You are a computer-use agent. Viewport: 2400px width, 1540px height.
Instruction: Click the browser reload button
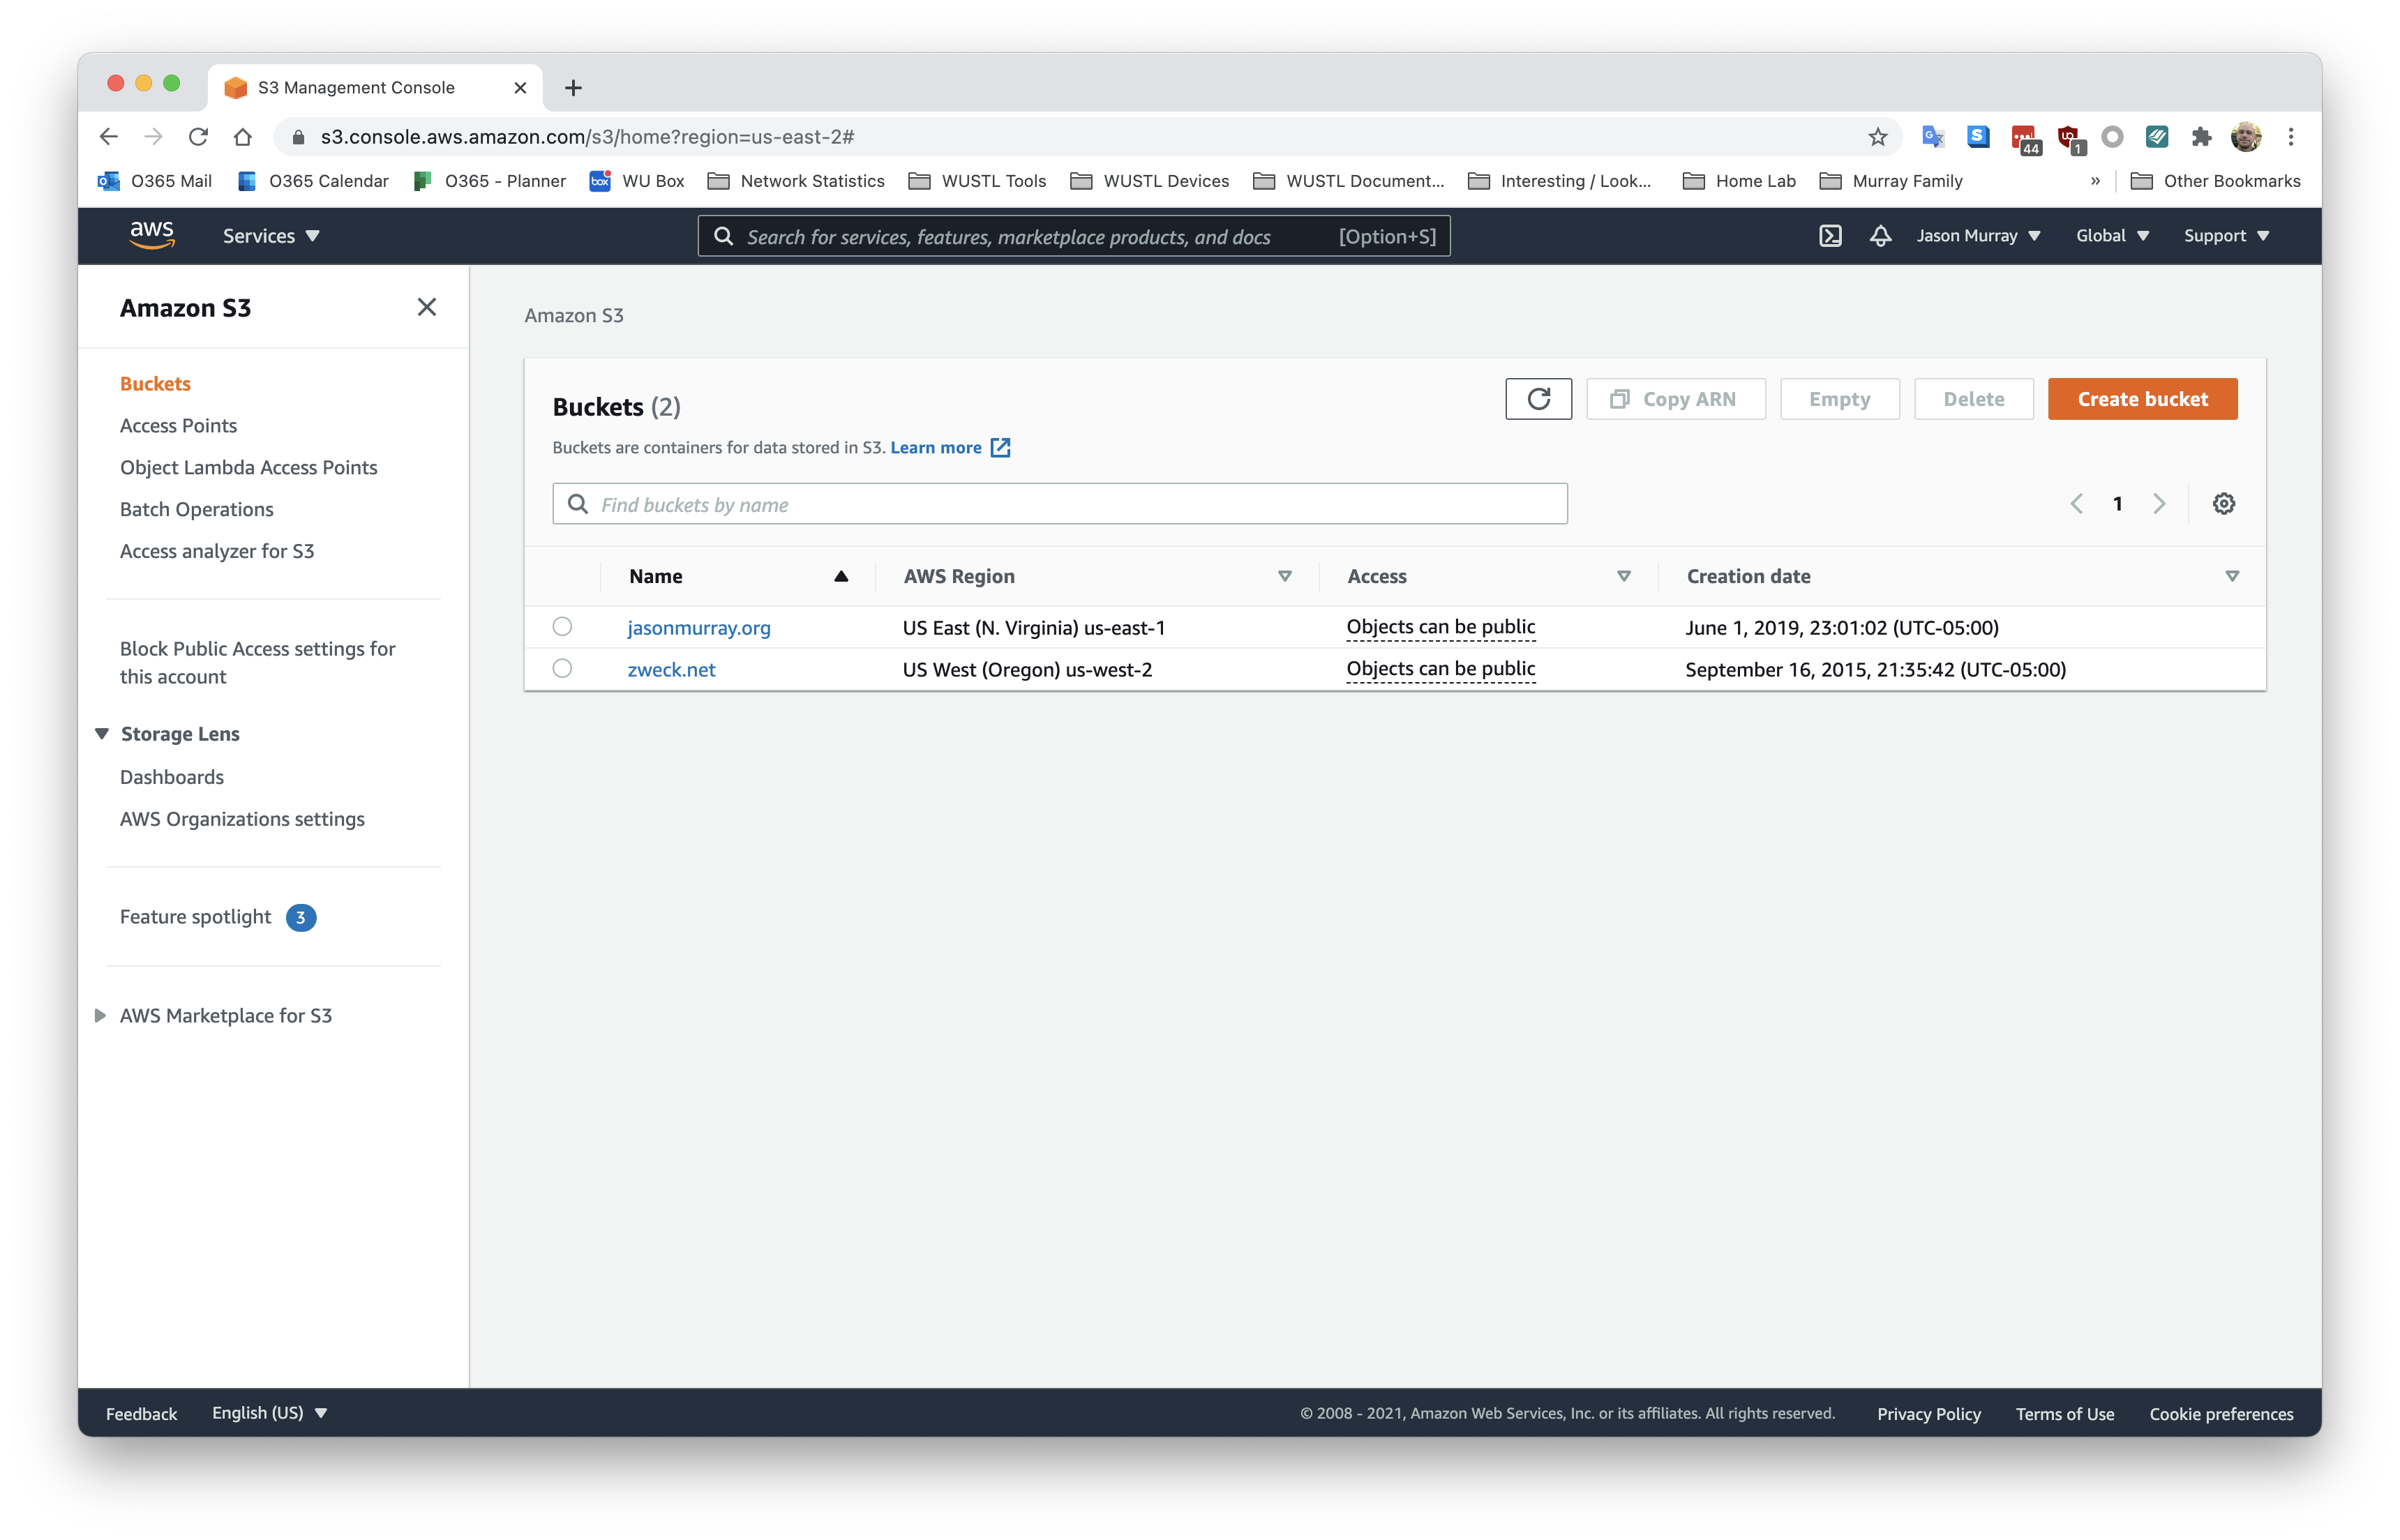198,137
